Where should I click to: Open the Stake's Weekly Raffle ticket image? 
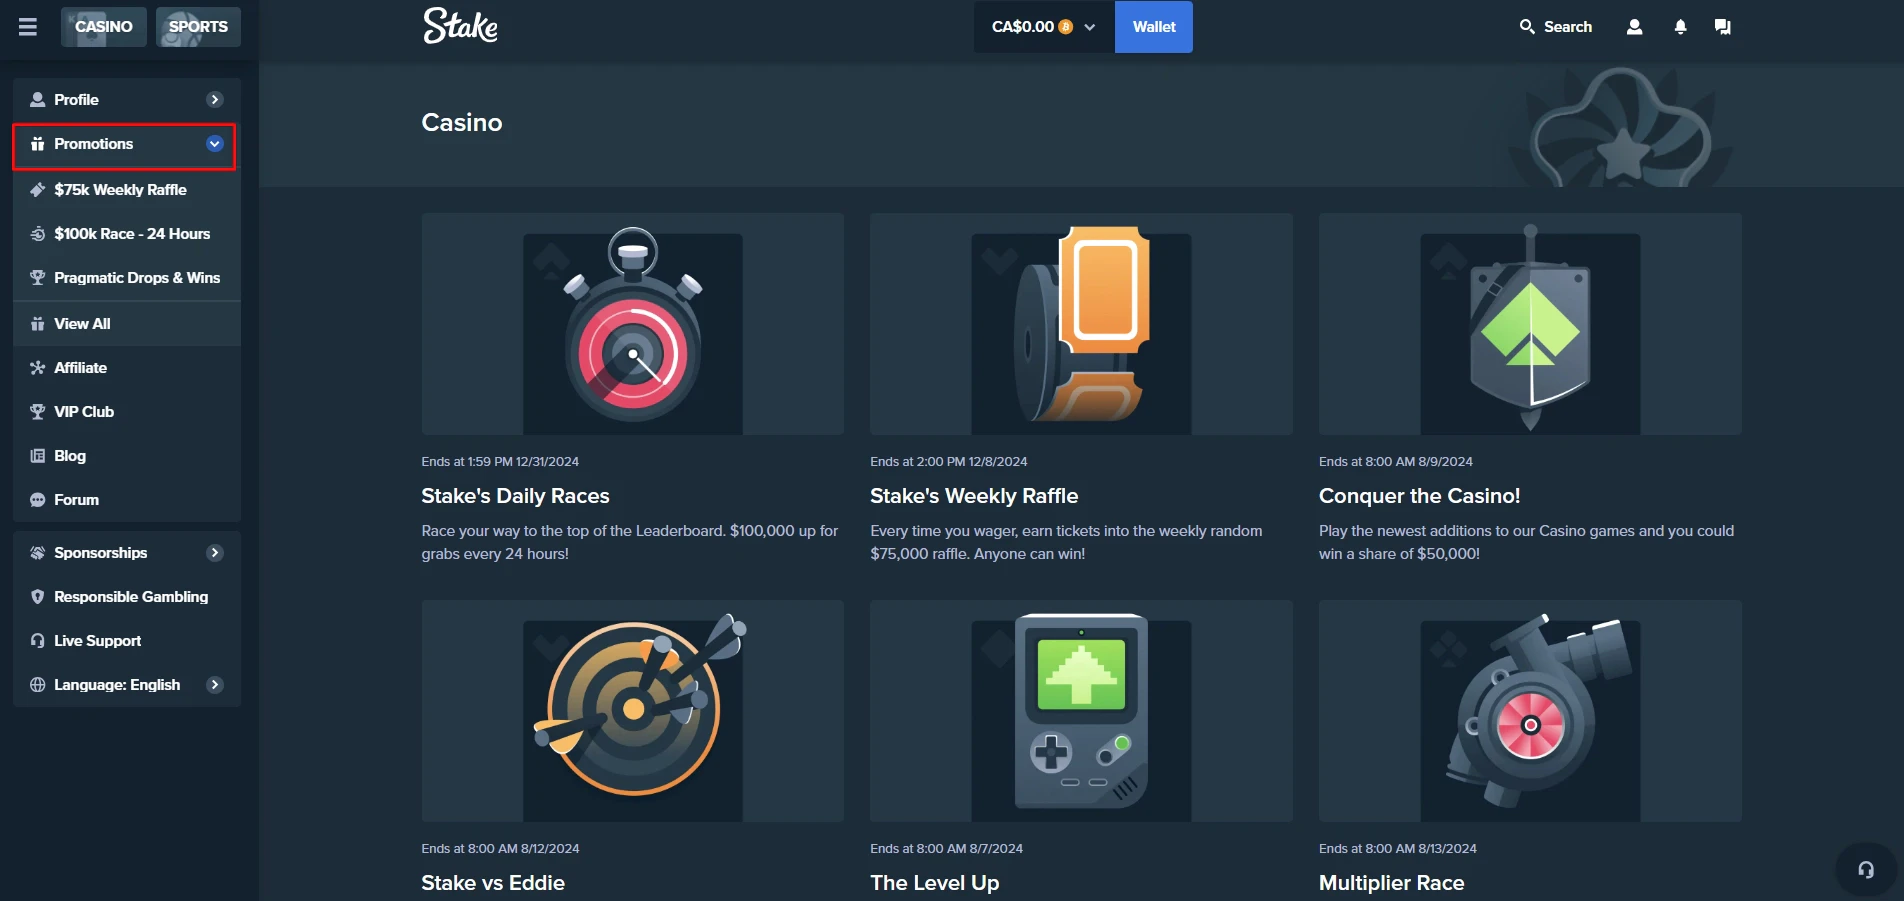pos(1081,324)
